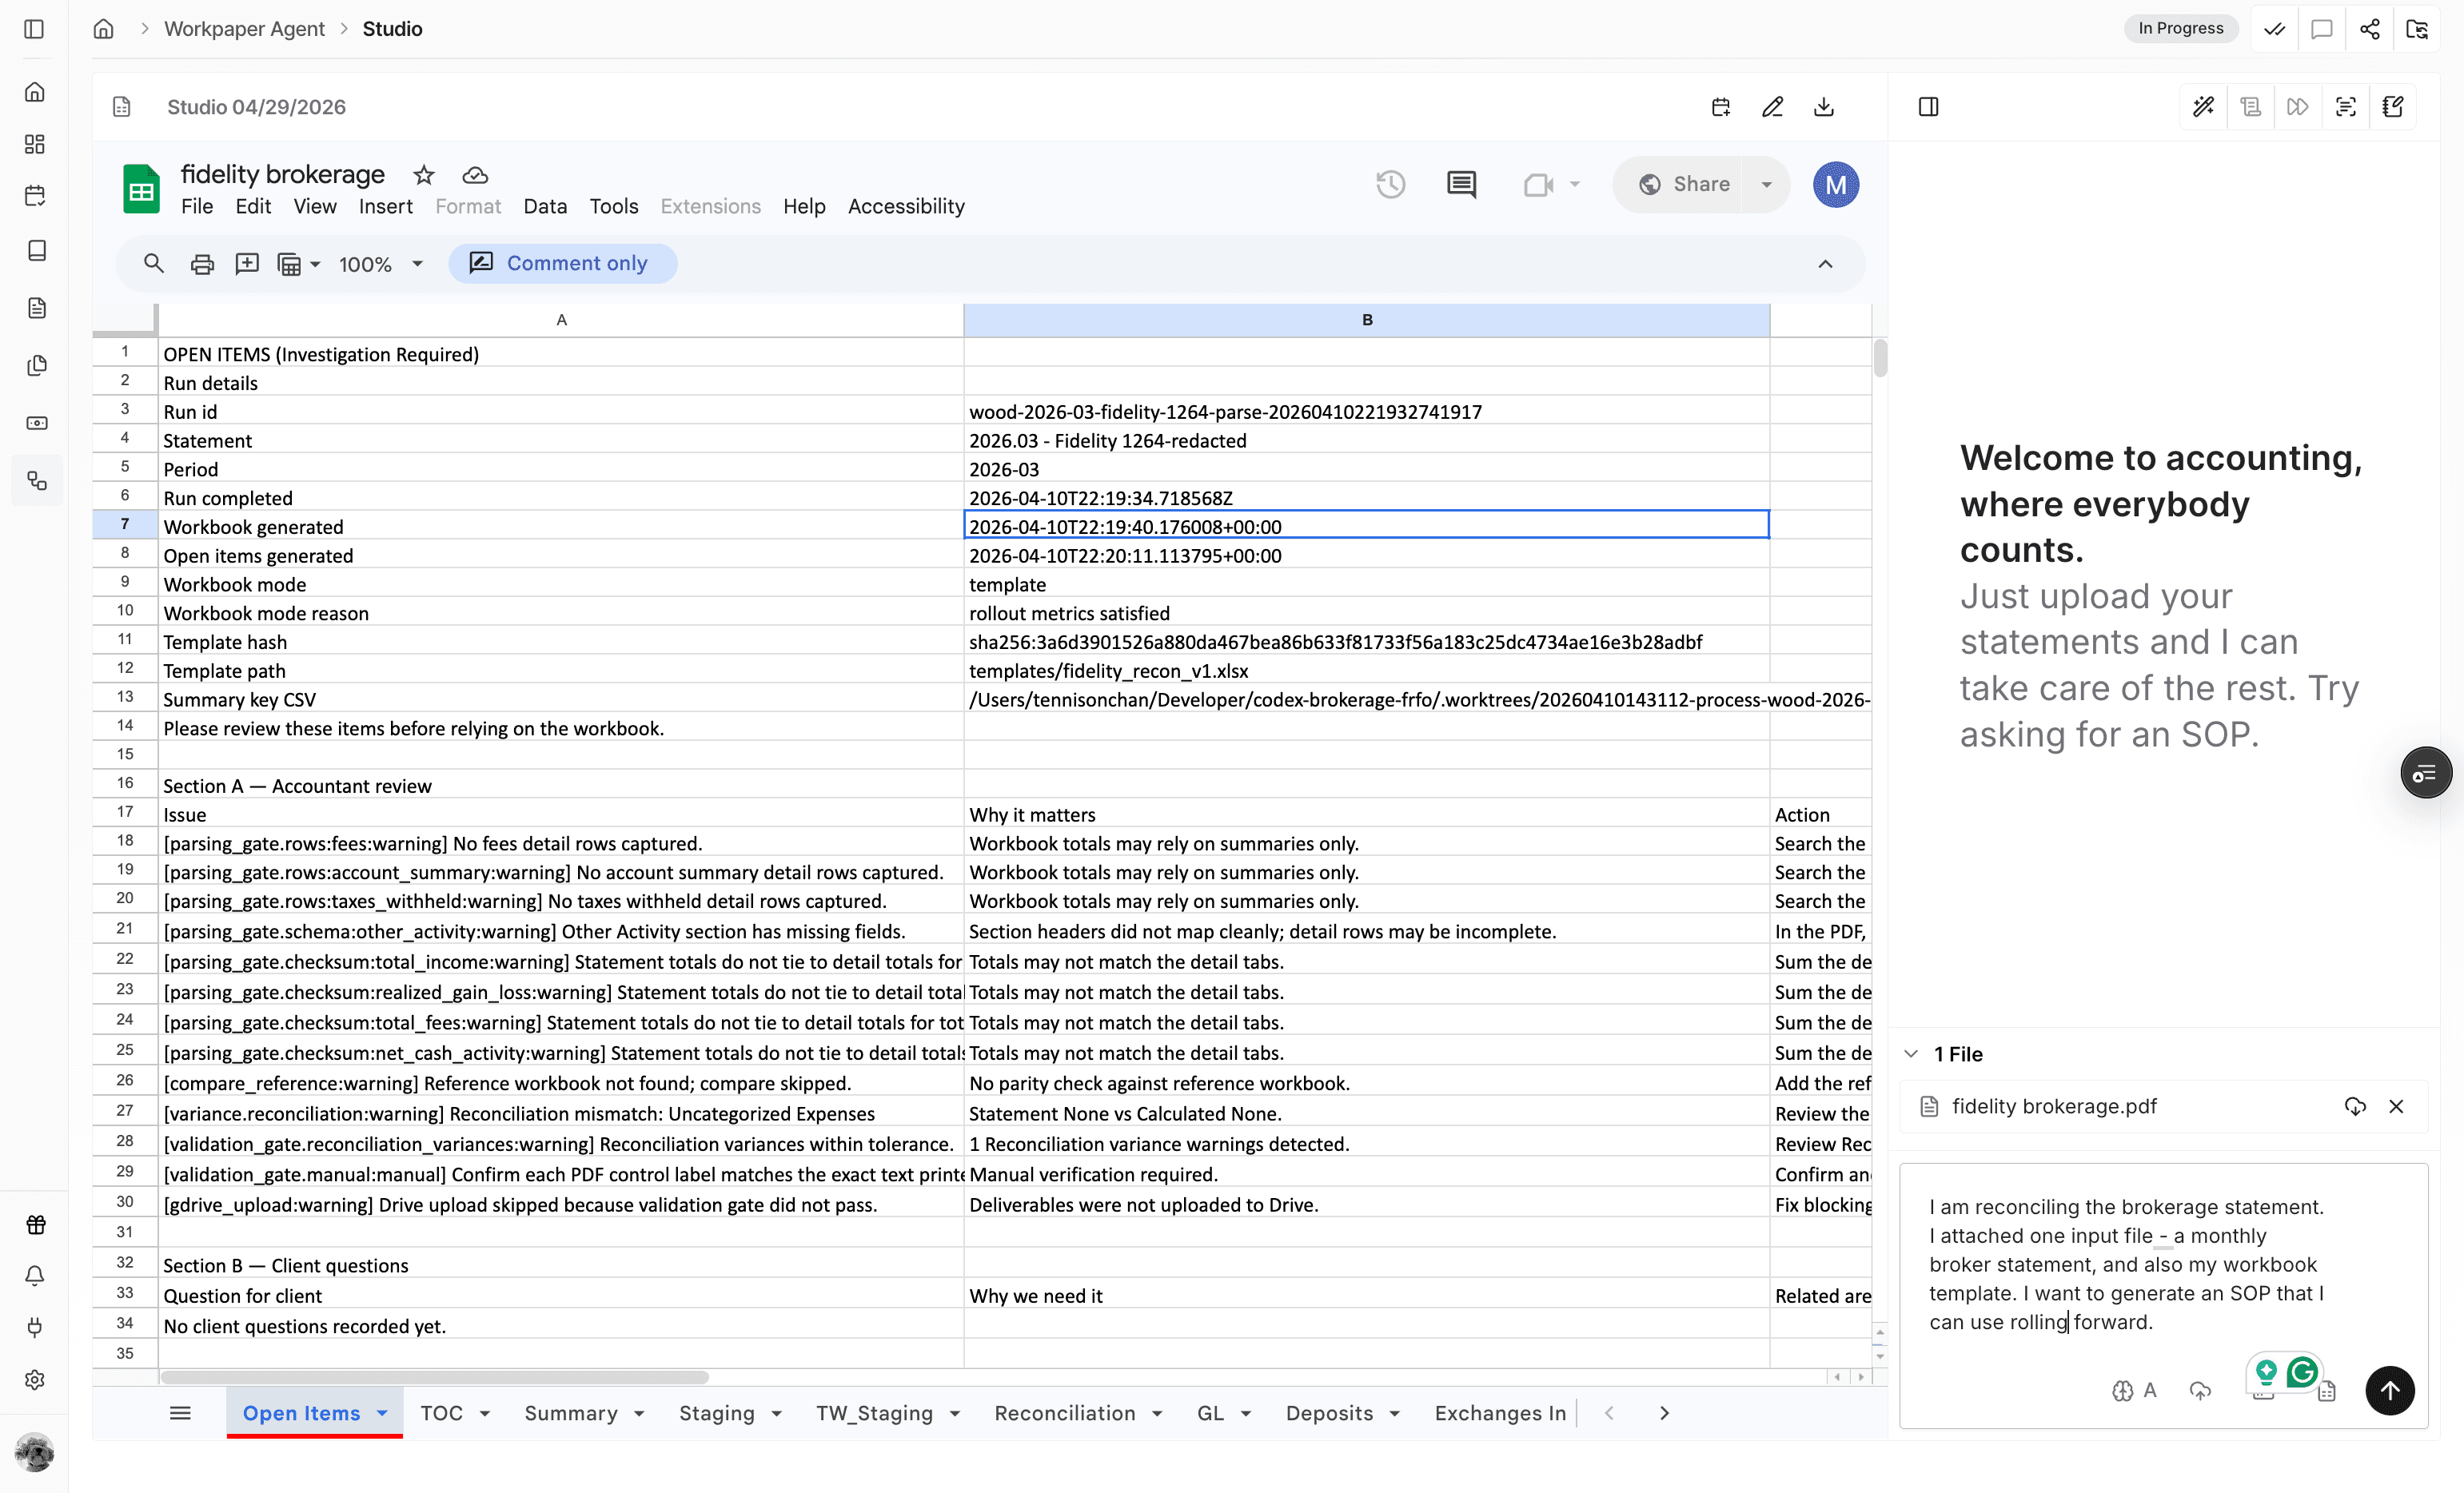Click the print icon in Sheets toolbar
The width and height of the screenshot is (2464, 1493).
click(202, 264)
